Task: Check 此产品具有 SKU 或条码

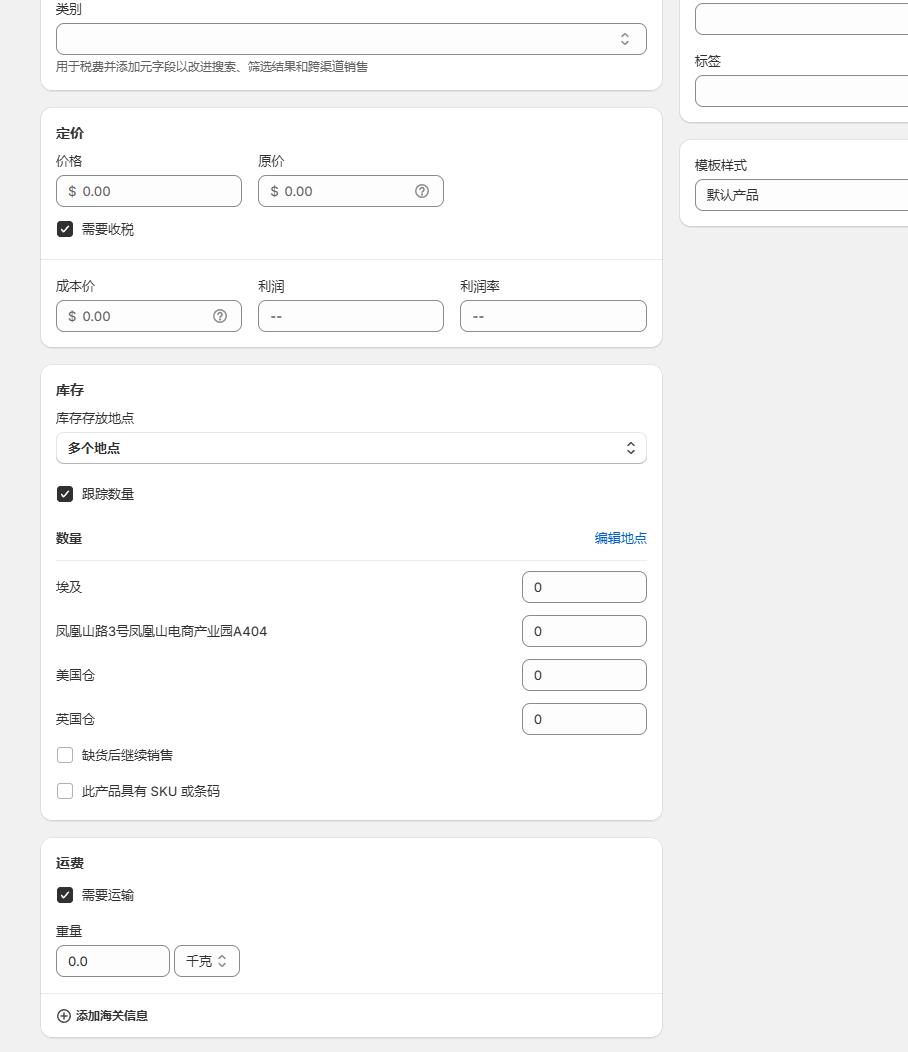Action: coord(65,791)
